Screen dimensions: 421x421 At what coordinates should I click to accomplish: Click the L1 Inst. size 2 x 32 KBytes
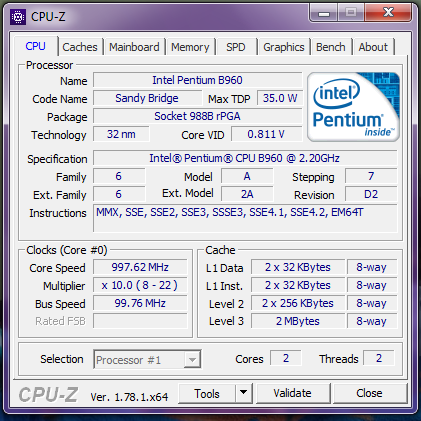(x=298, y=285)
